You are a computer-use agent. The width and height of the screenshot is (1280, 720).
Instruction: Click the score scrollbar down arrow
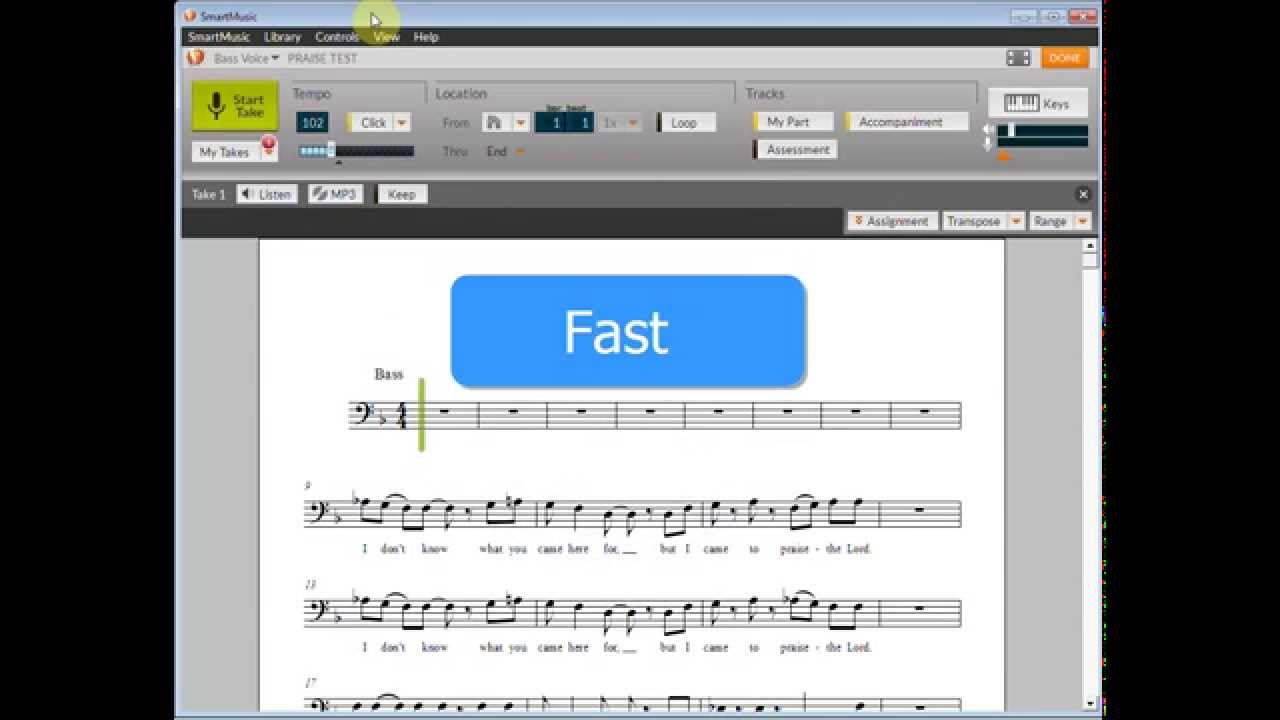[x=1090, y=703]
